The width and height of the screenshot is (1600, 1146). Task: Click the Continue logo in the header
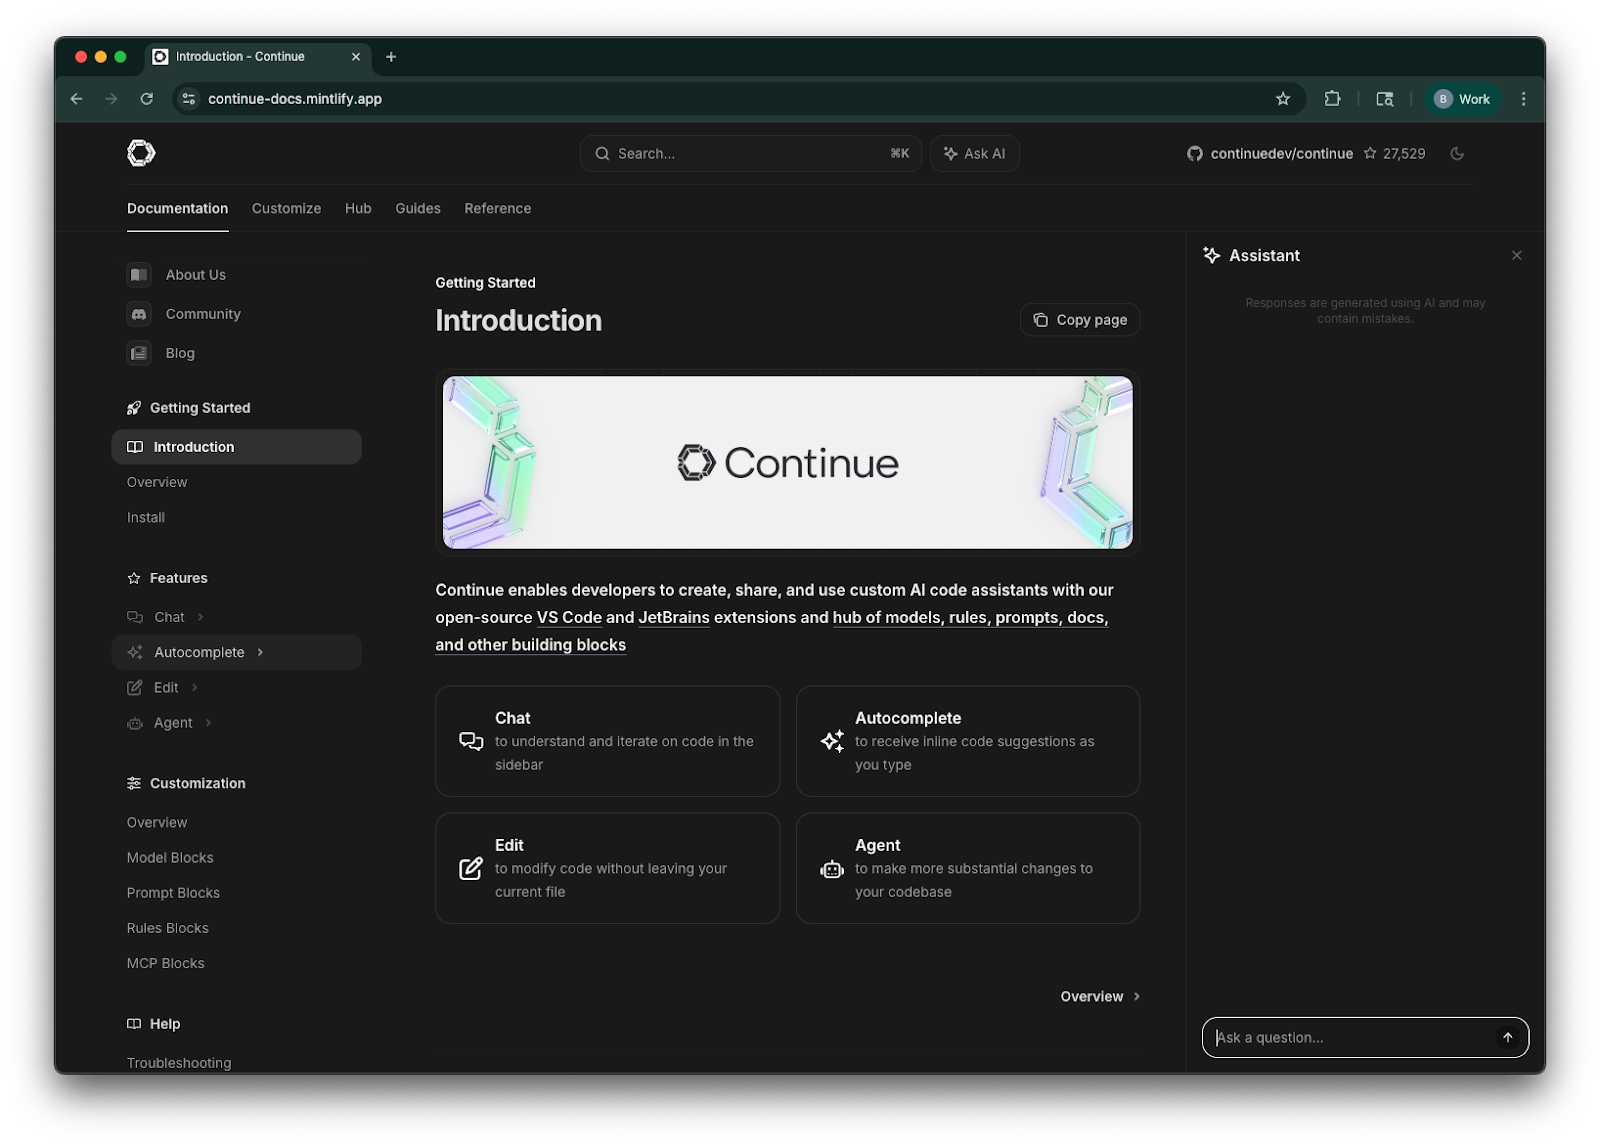click(x=141, y=153)
